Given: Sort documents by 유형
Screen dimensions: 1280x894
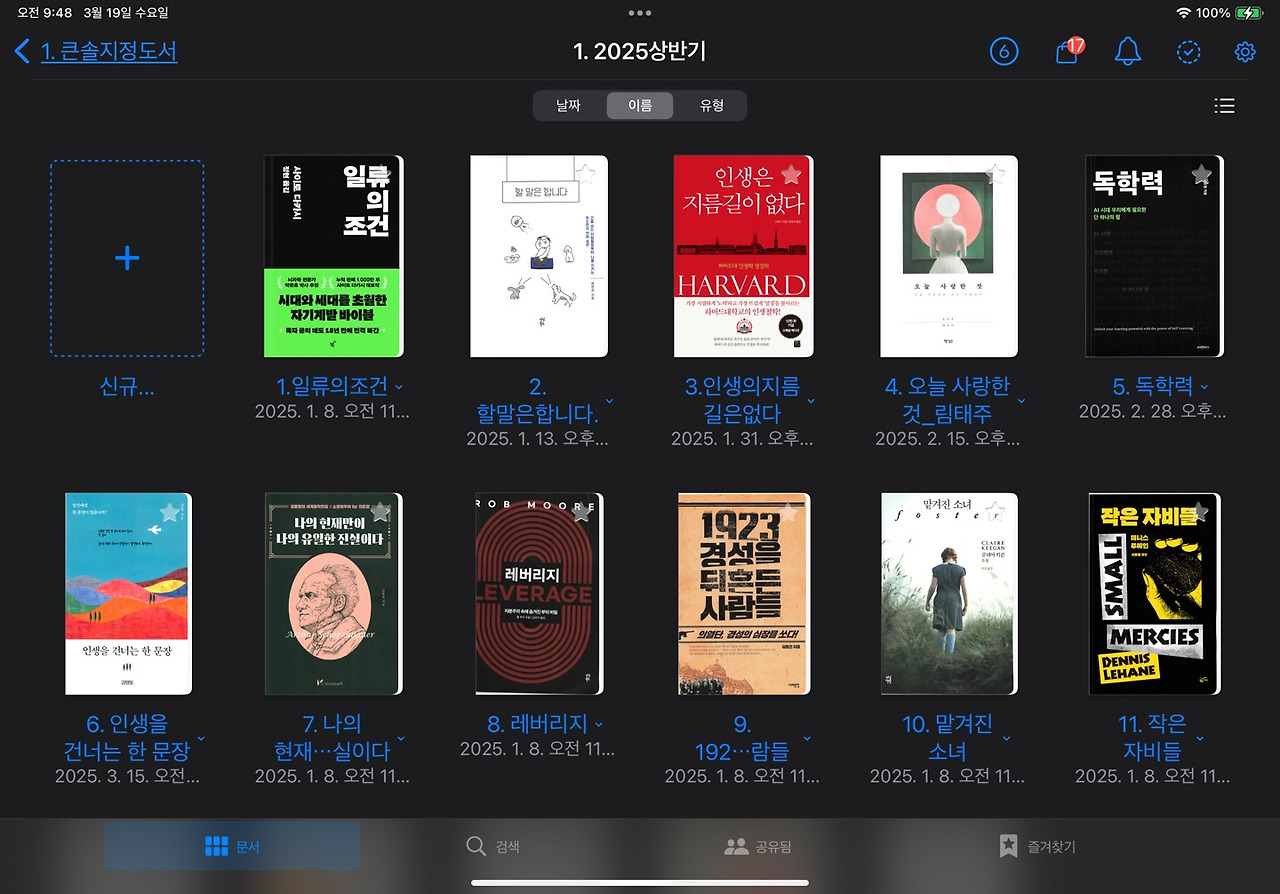Looking at the screenshot, I should point(711,106).
